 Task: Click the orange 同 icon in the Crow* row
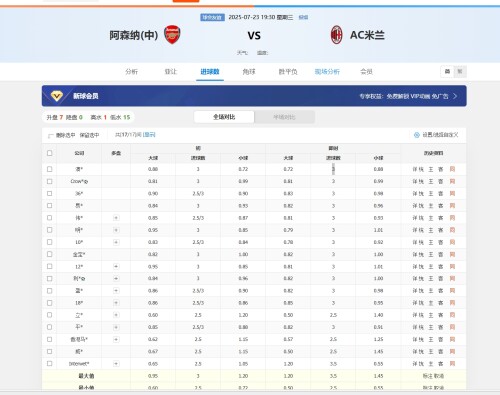(452, 181)
